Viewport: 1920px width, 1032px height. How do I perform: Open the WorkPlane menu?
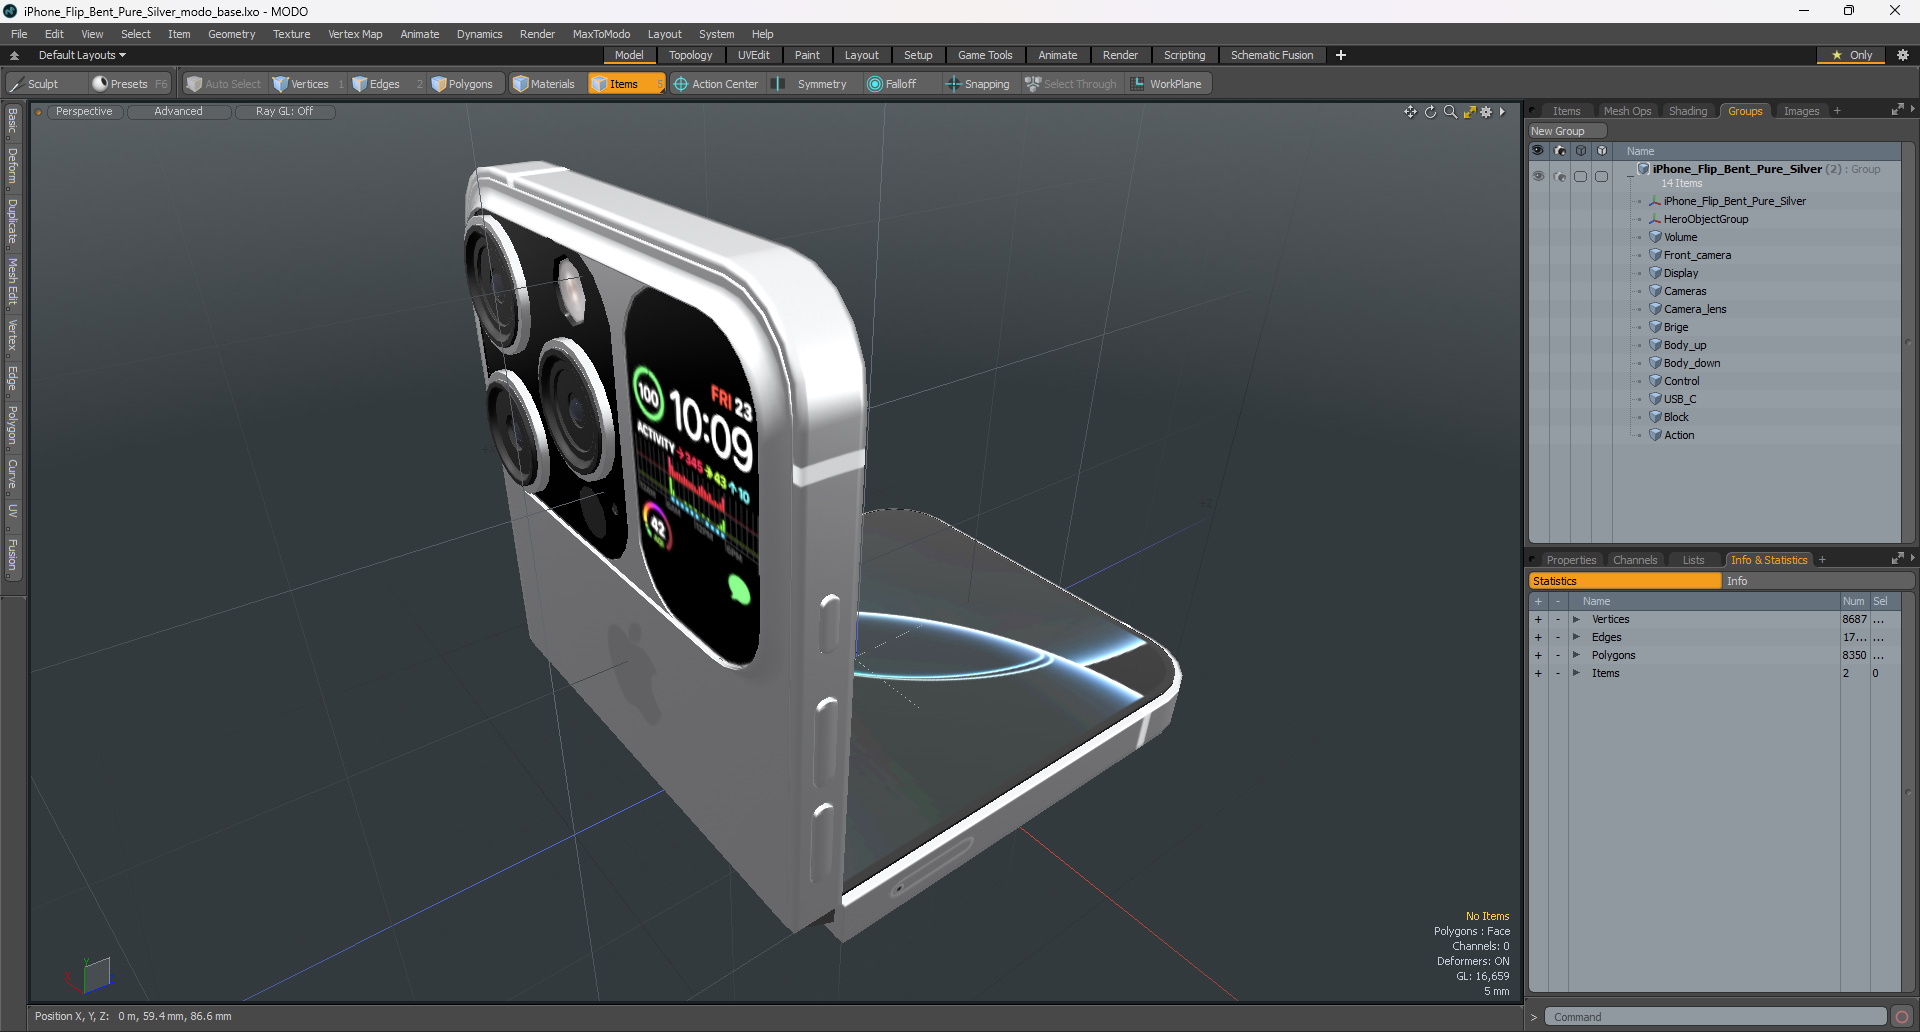click(x=1168, y=84)
